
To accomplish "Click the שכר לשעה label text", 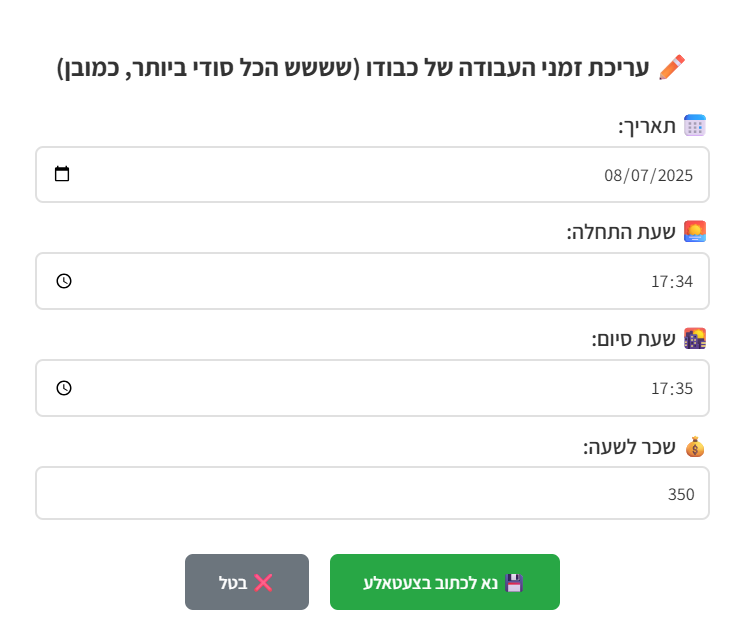I will coord(629,447).
